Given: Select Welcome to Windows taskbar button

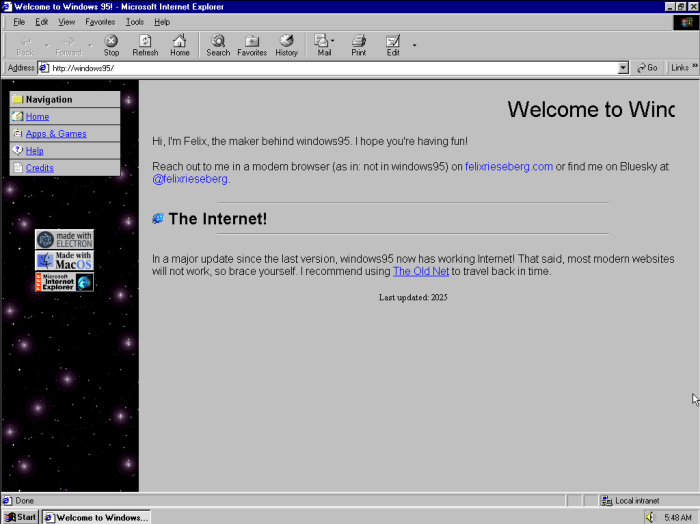Looking at the screenshot, I should [x=96, y=517].
